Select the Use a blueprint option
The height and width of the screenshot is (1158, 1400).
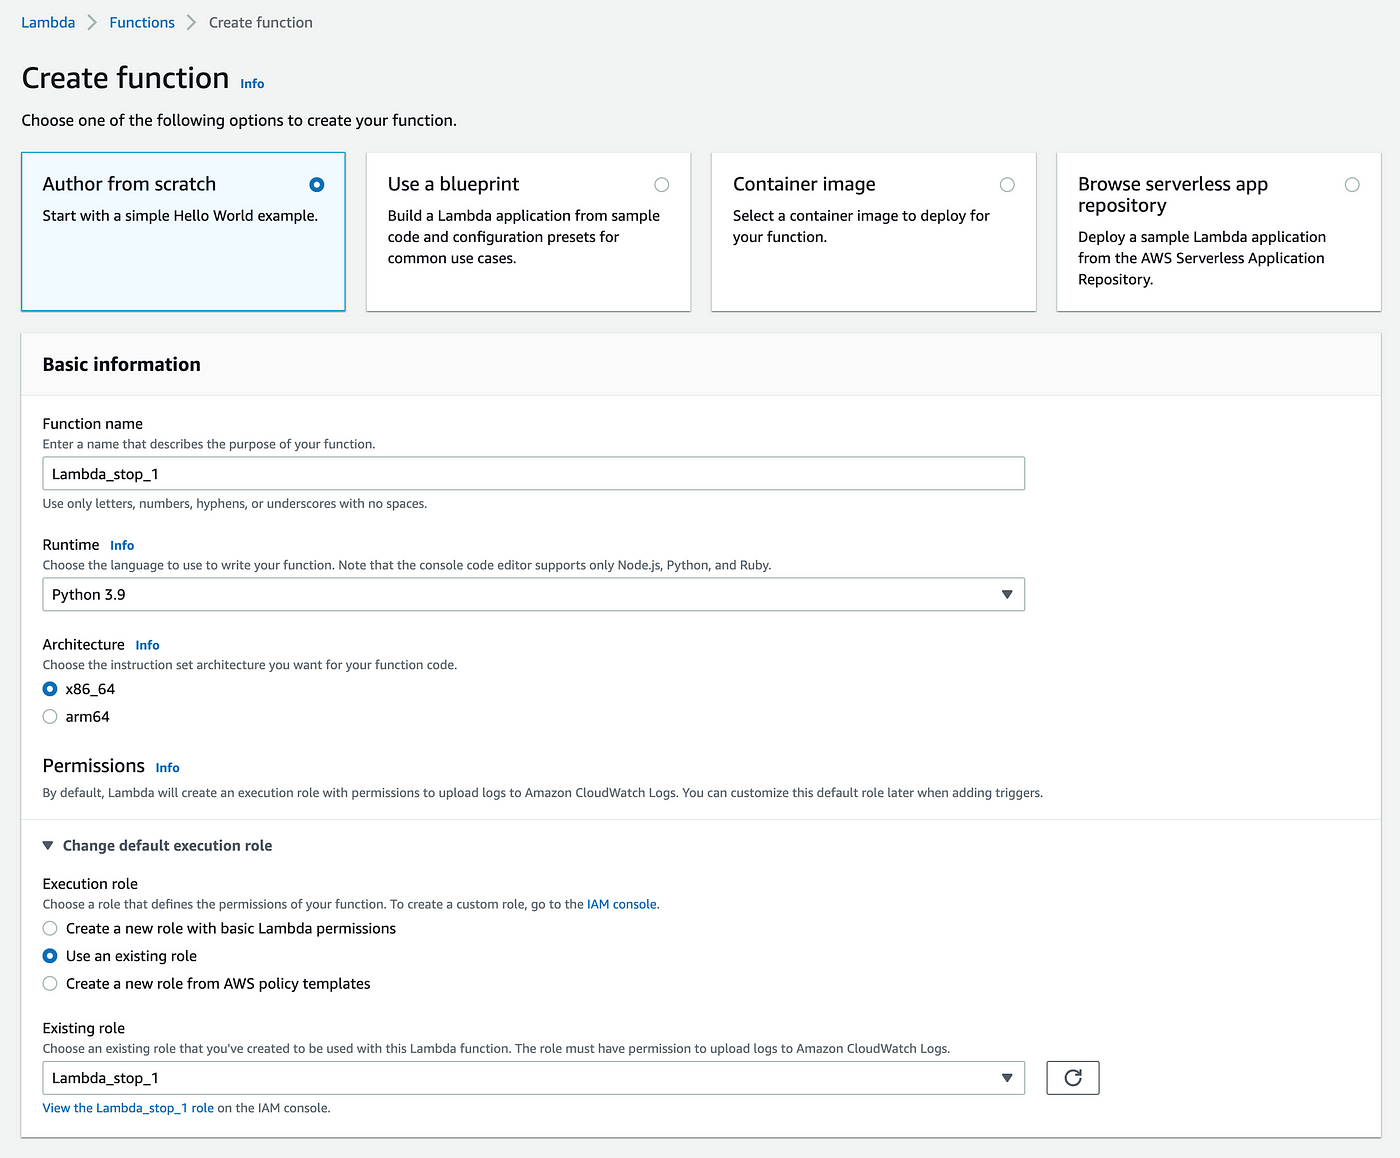click(661, 185)
